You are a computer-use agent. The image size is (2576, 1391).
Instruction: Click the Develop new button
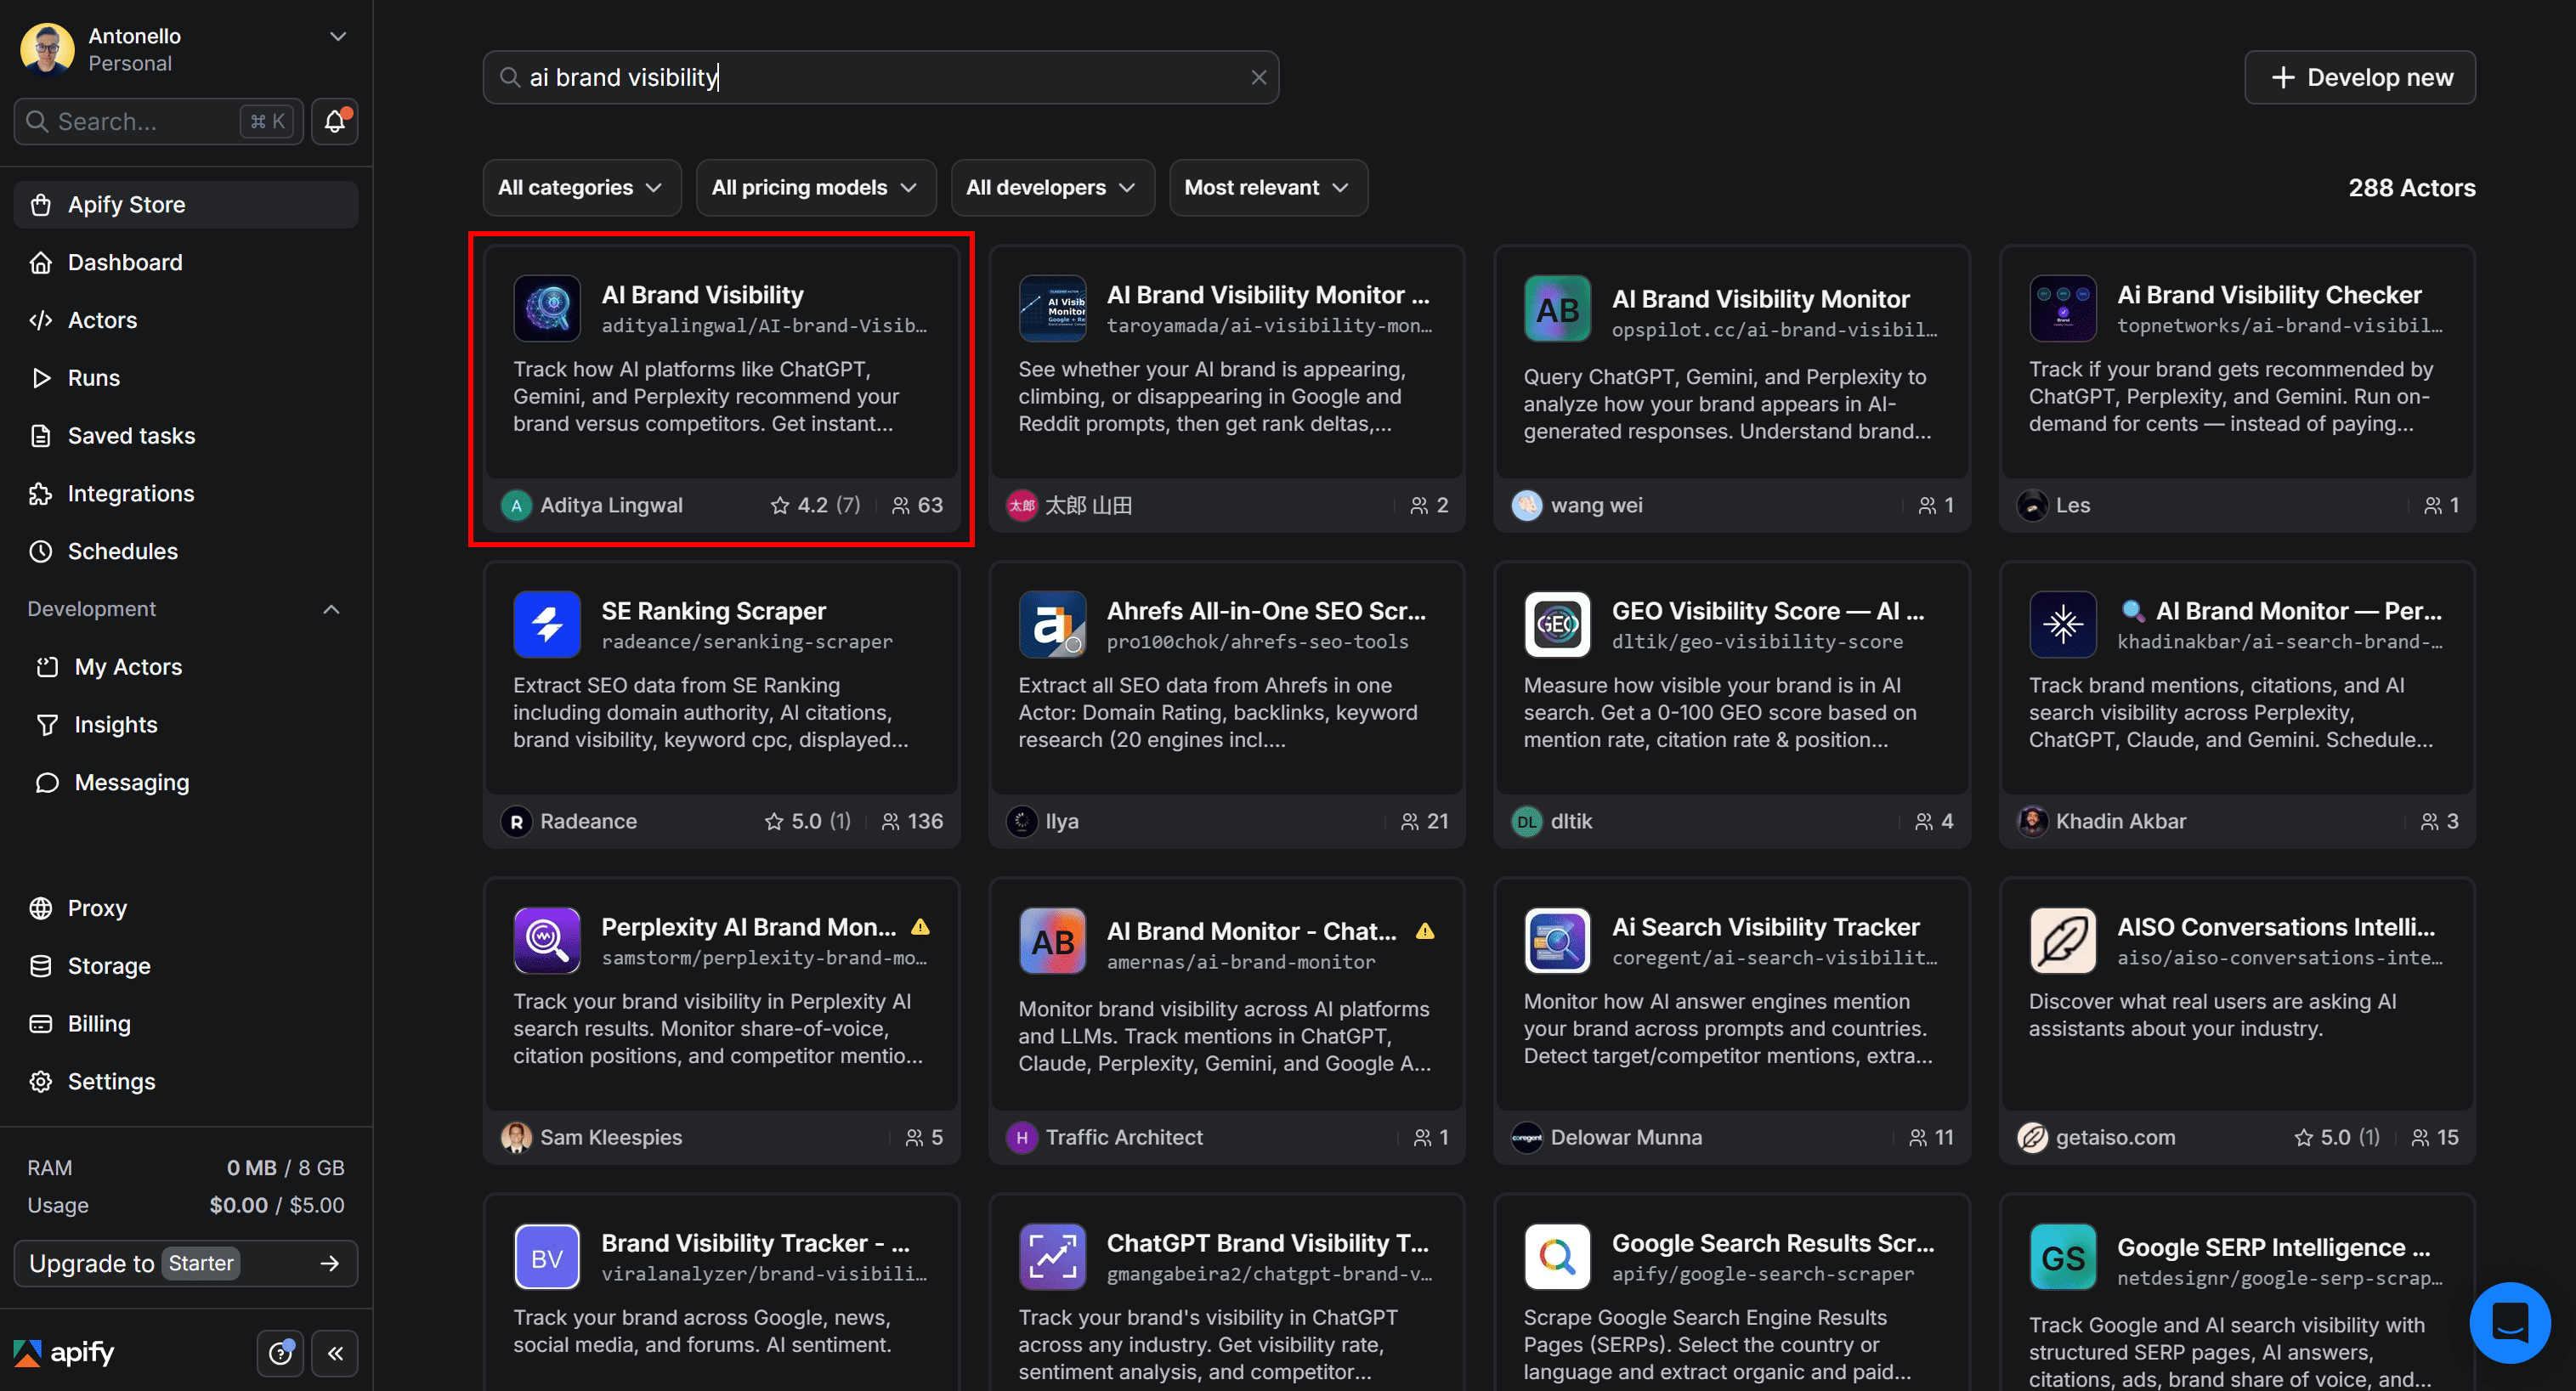tap(2359, 77)
